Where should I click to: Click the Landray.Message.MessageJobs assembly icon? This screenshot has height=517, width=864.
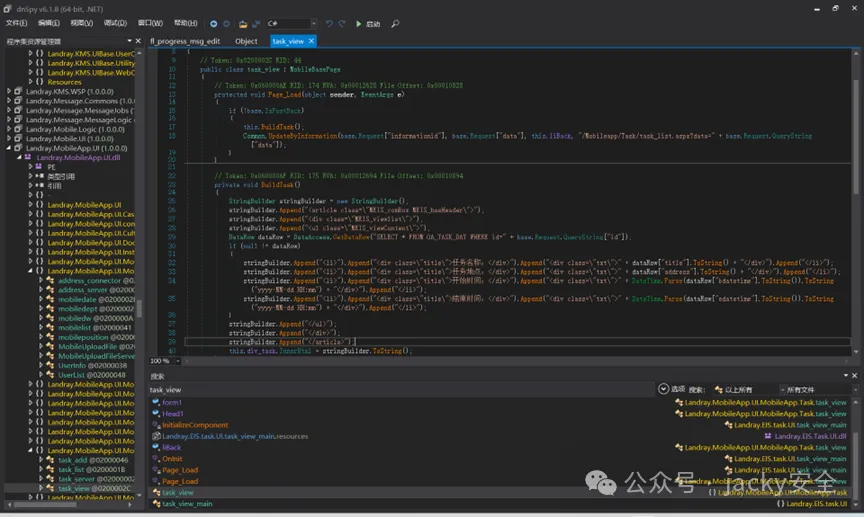18,110
